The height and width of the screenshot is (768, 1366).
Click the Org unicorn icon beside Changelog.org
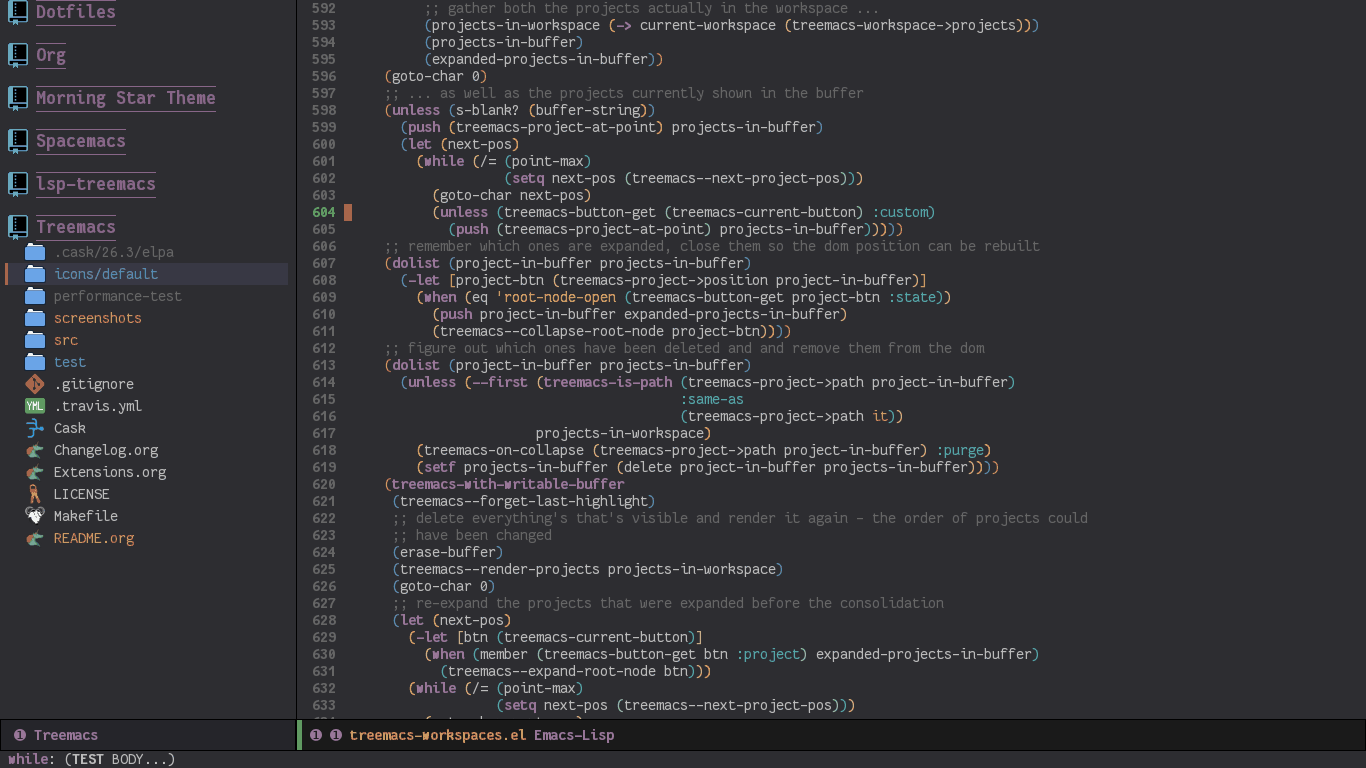(33, 450)
